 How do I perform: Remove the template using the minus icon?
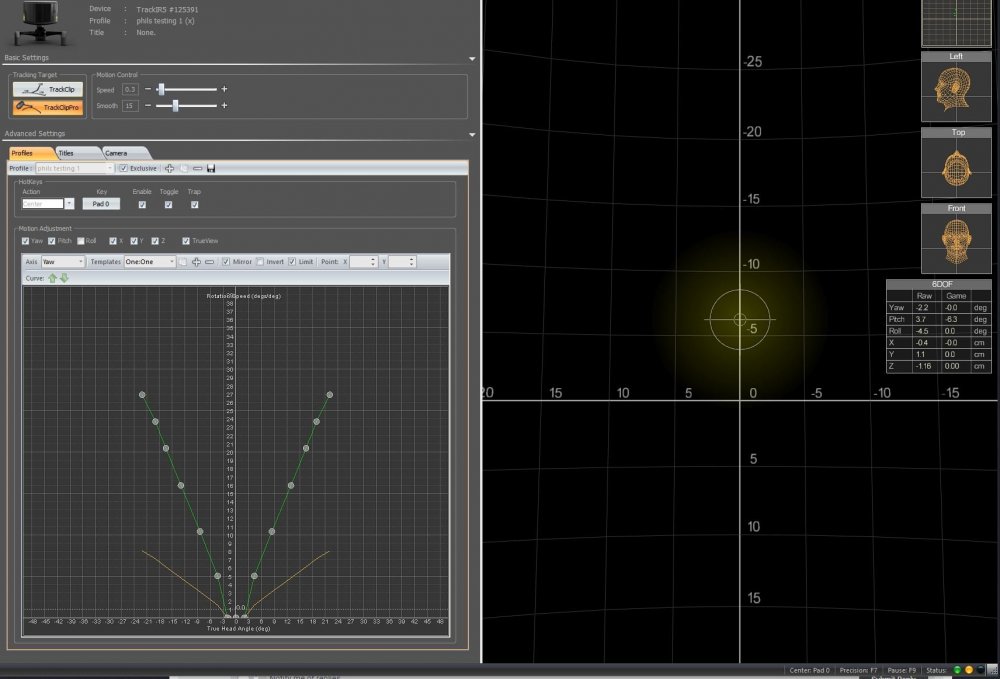tap(209, 261)
